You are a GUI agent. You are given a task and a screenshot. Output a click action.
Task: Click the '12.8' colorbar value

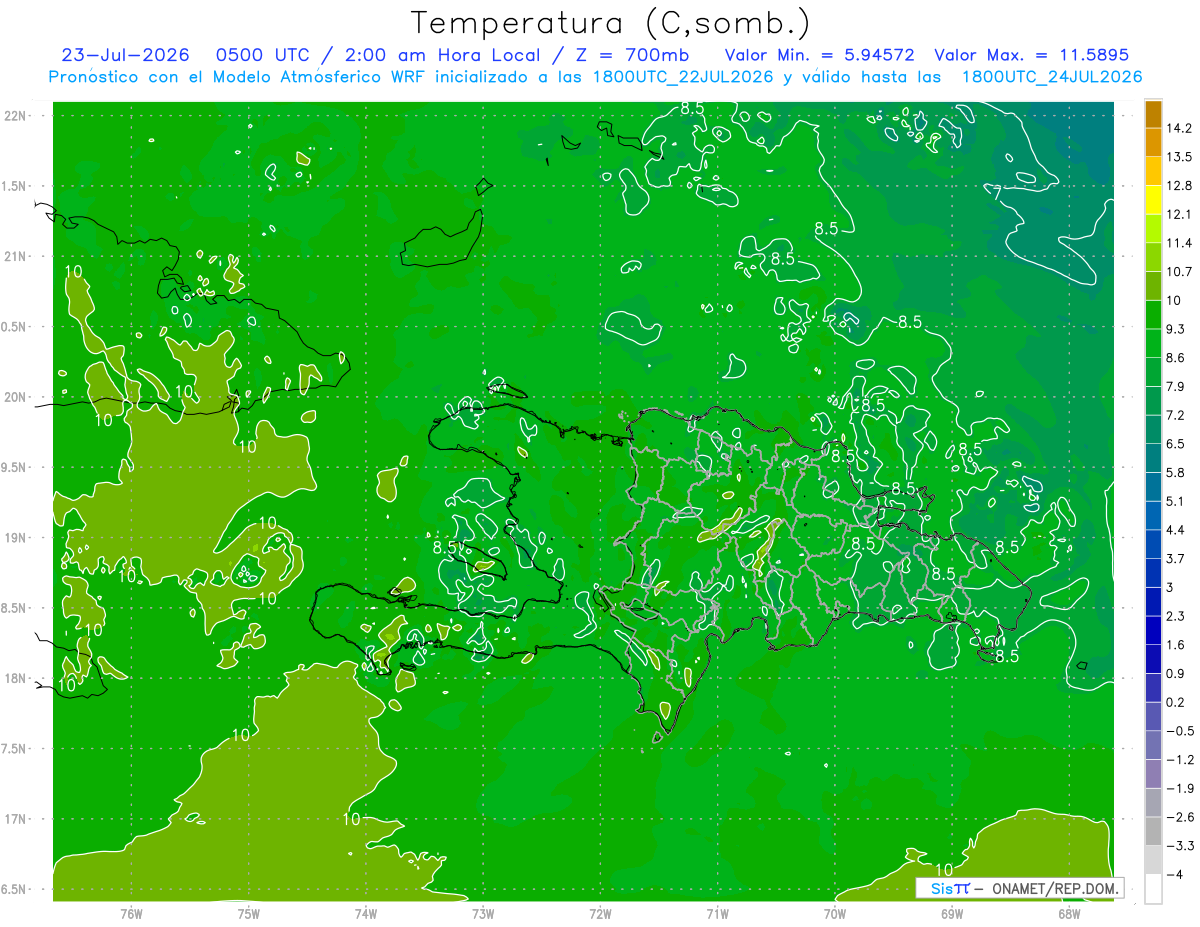click(1180, 186)
